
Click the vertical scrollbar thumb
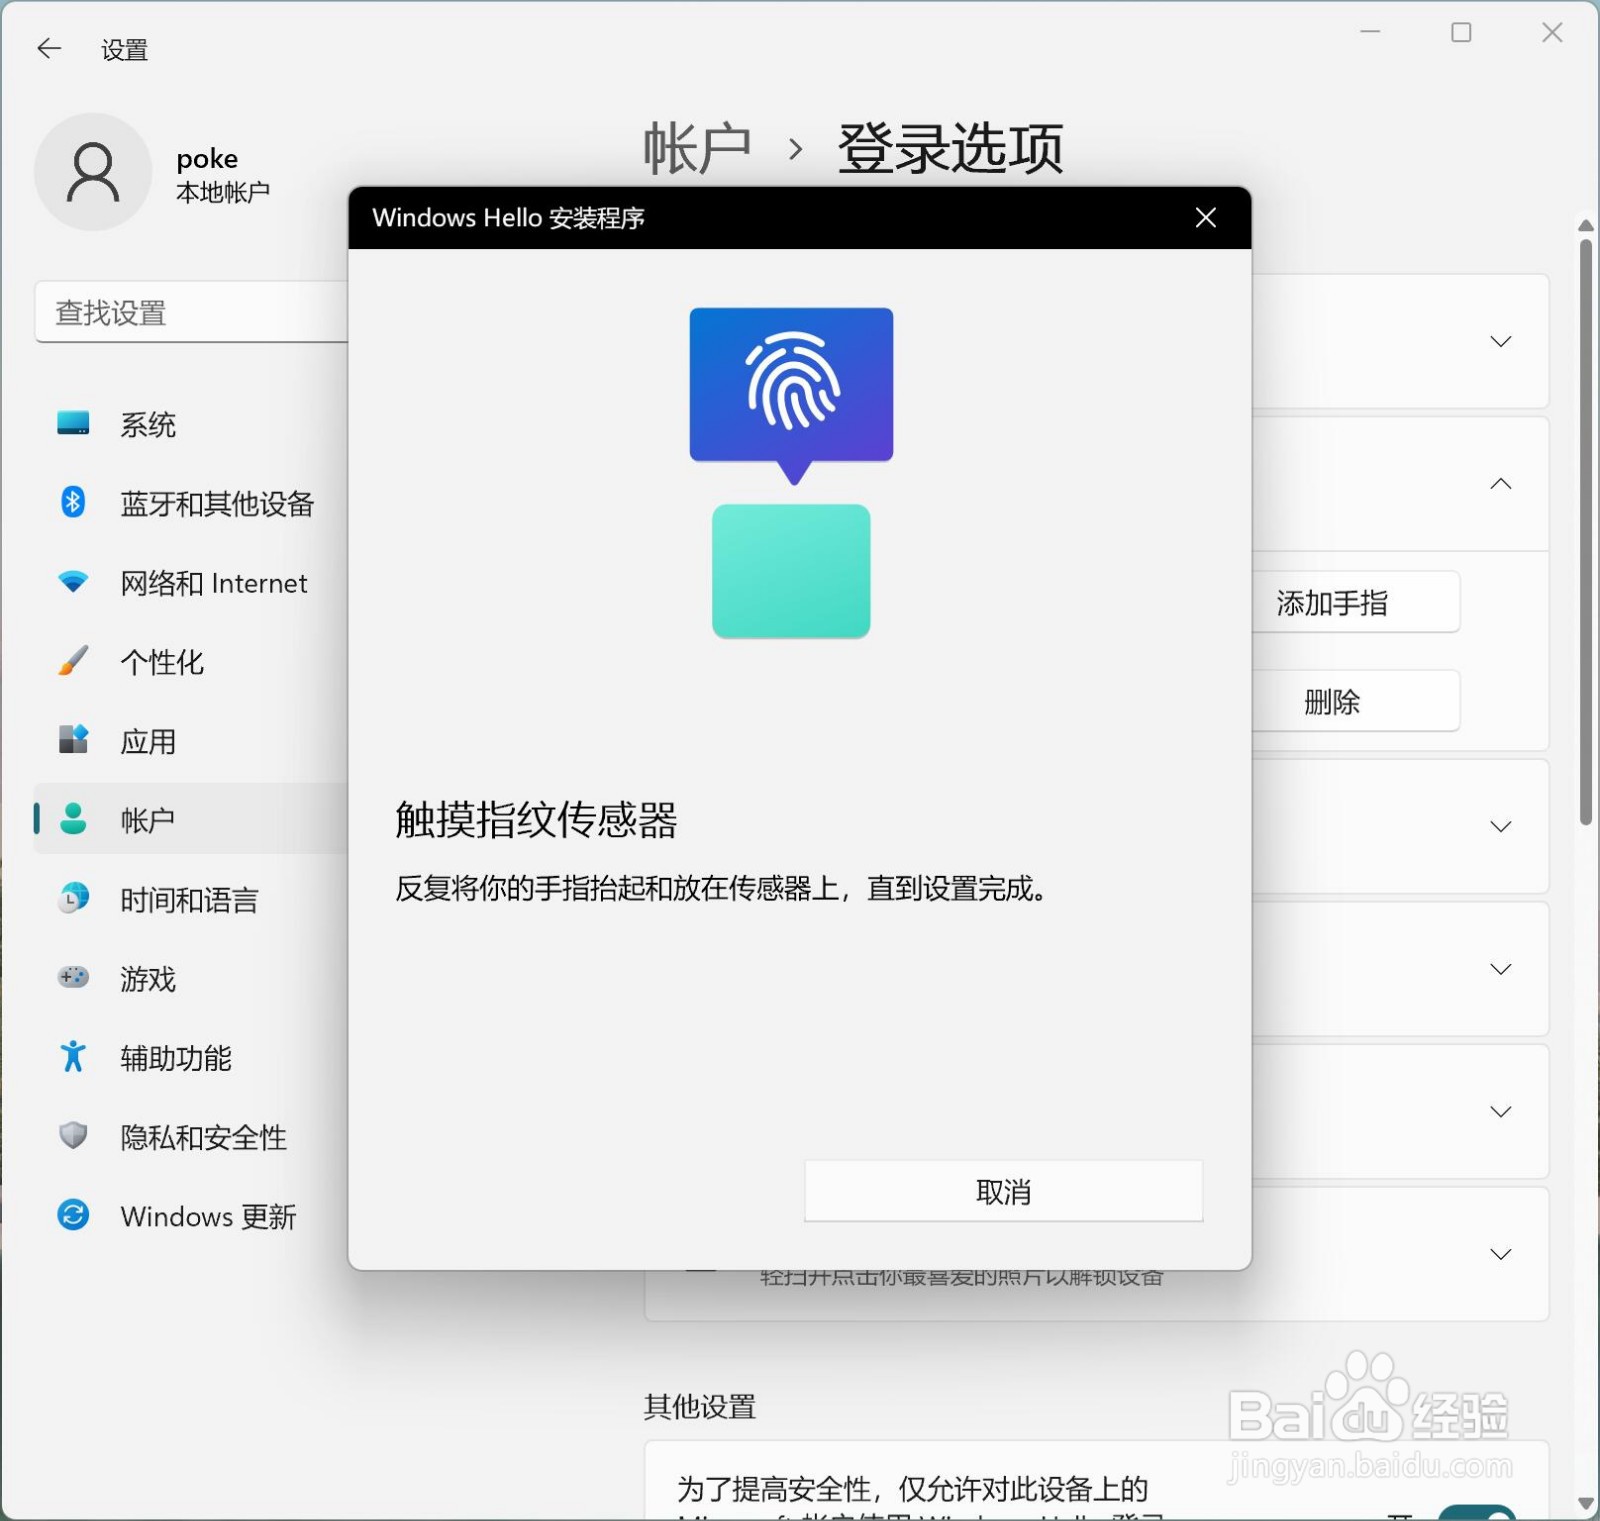click(x=1586, y=532)
